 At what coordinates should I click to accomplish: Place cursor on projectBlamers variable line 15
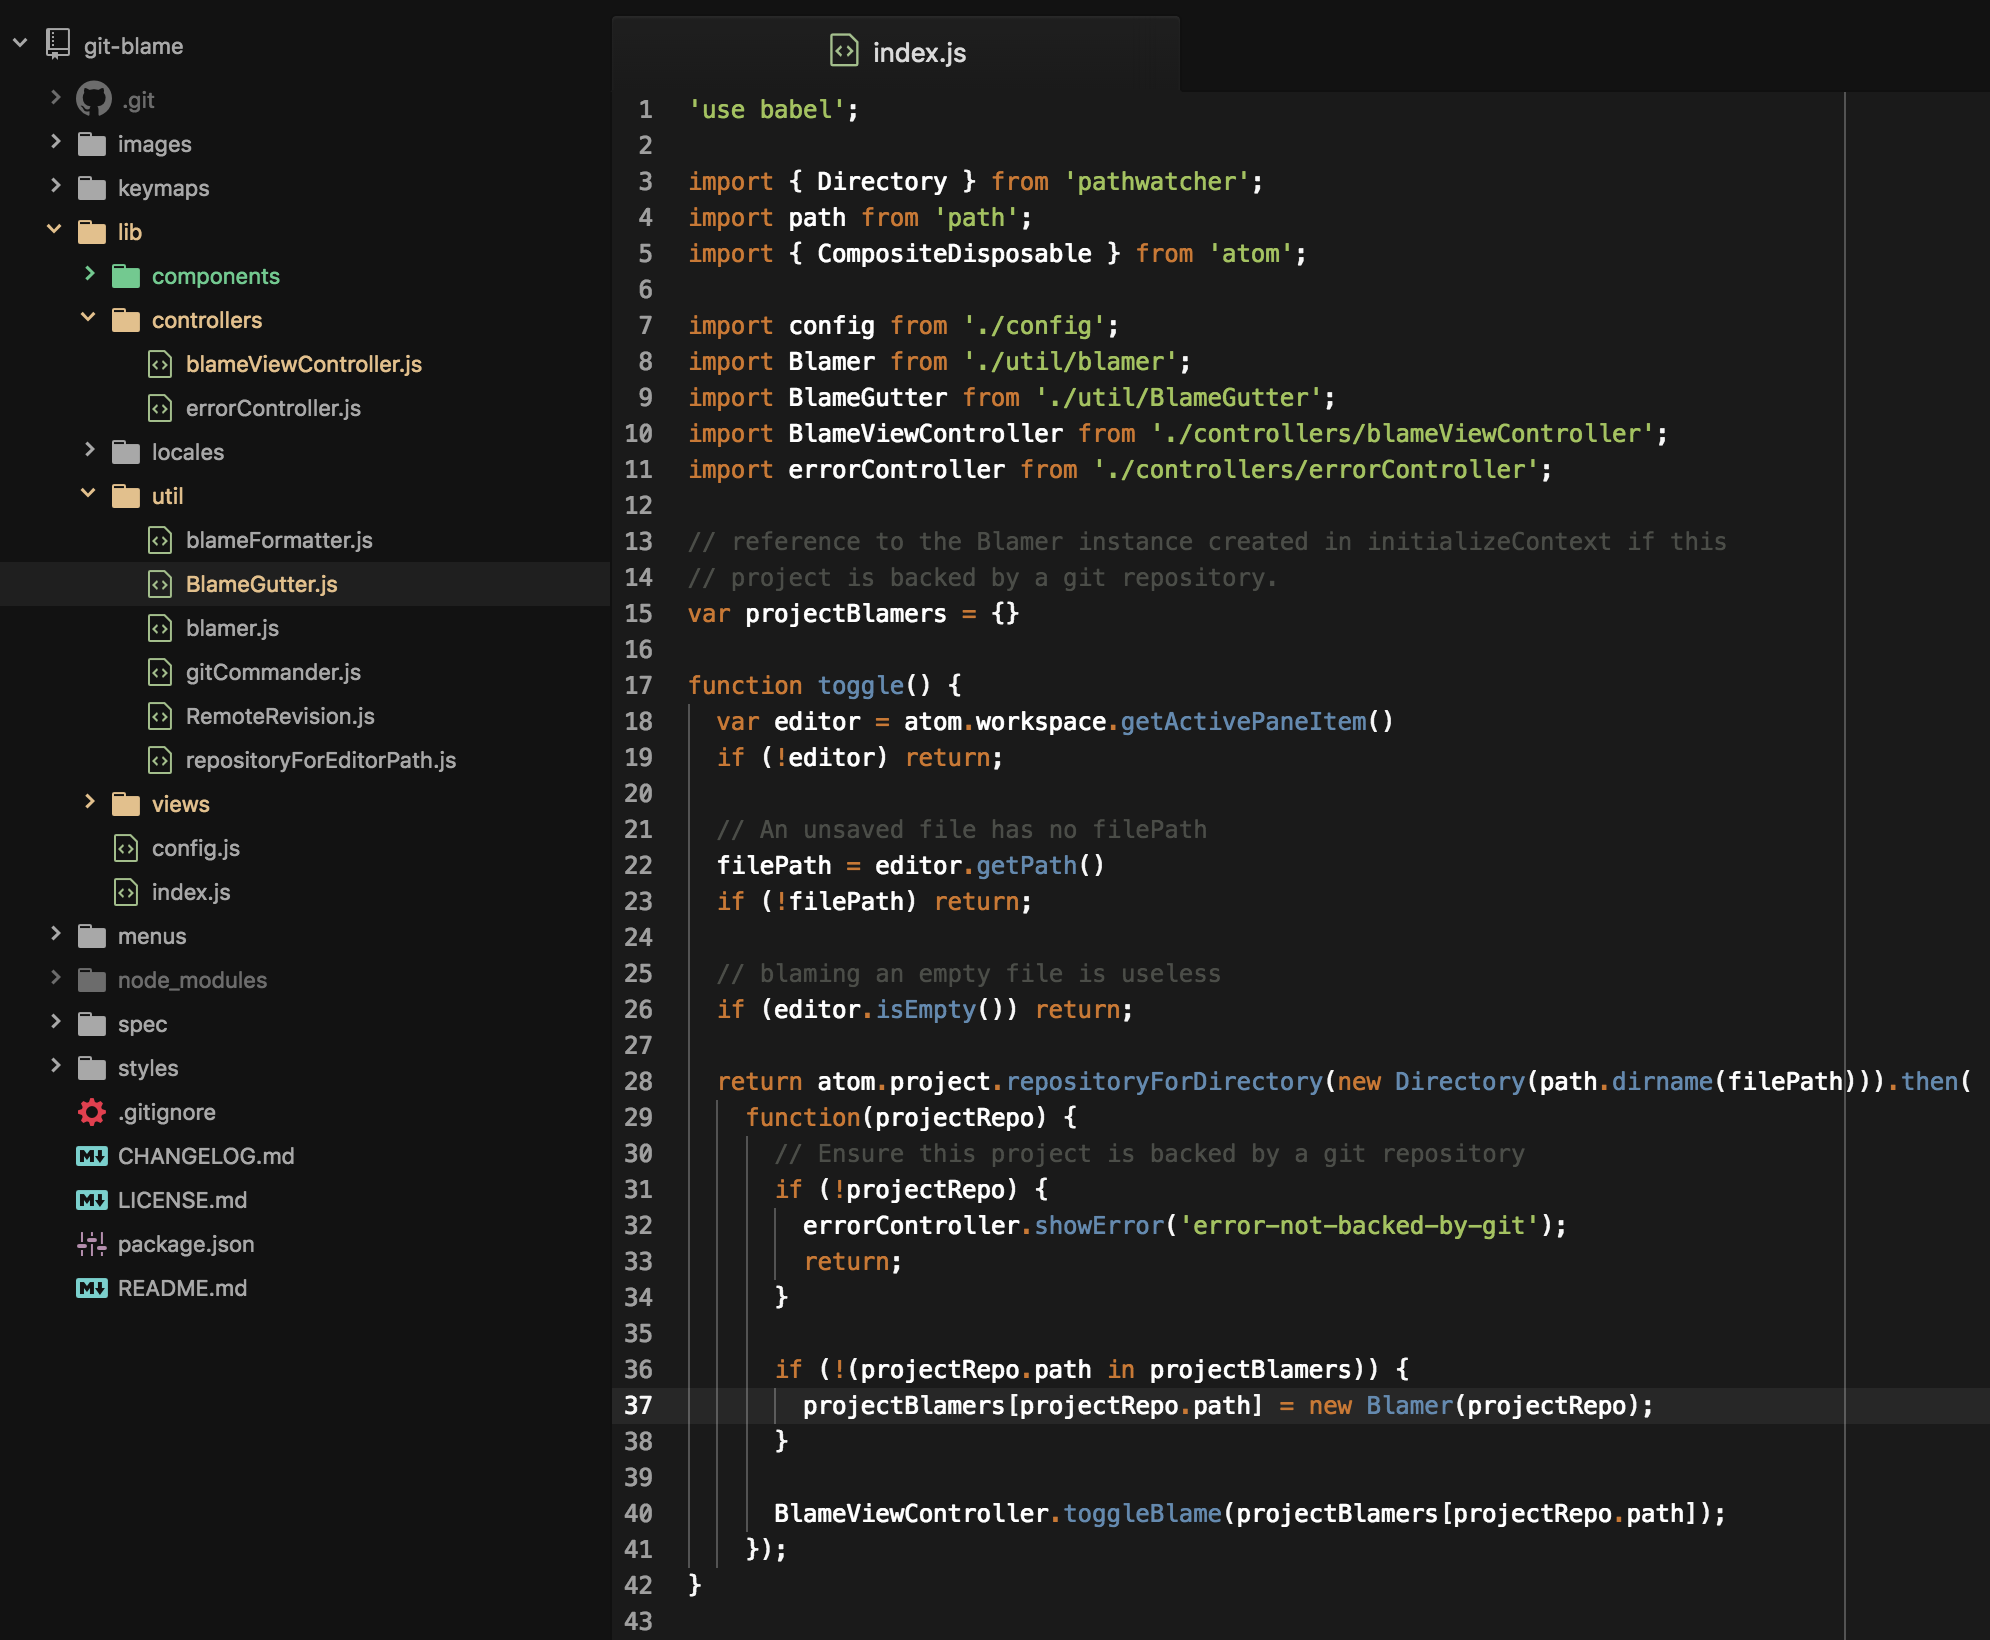[x=845, y=614]
